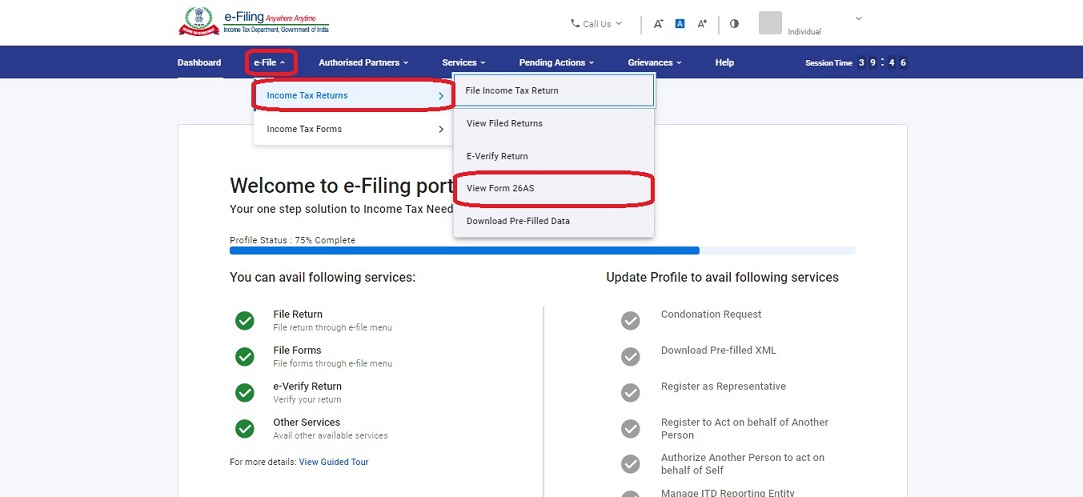The height and width of the screenshot is (497, 1083).
Task: Open Income Tax Forms submenu
Action: point(354,129)
